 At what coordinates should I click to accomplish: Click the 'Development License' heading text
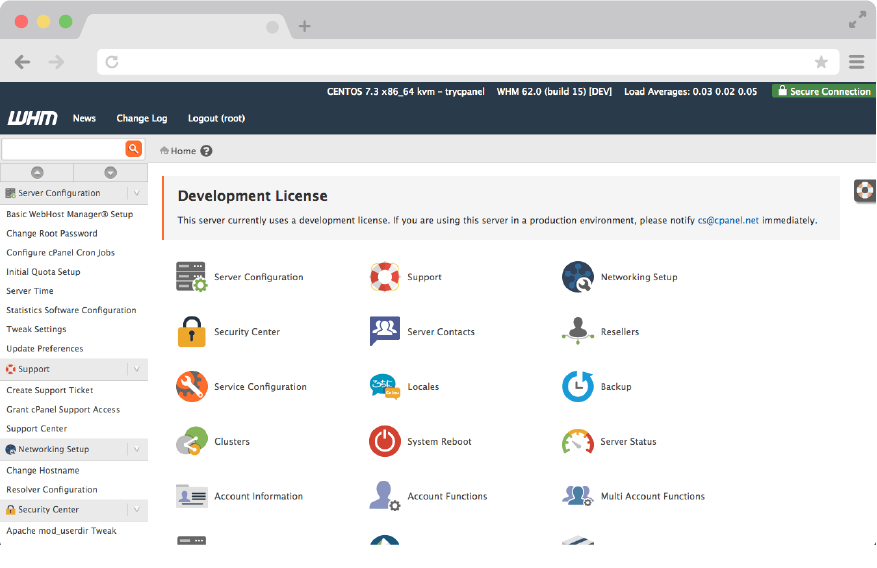[252, 196]
